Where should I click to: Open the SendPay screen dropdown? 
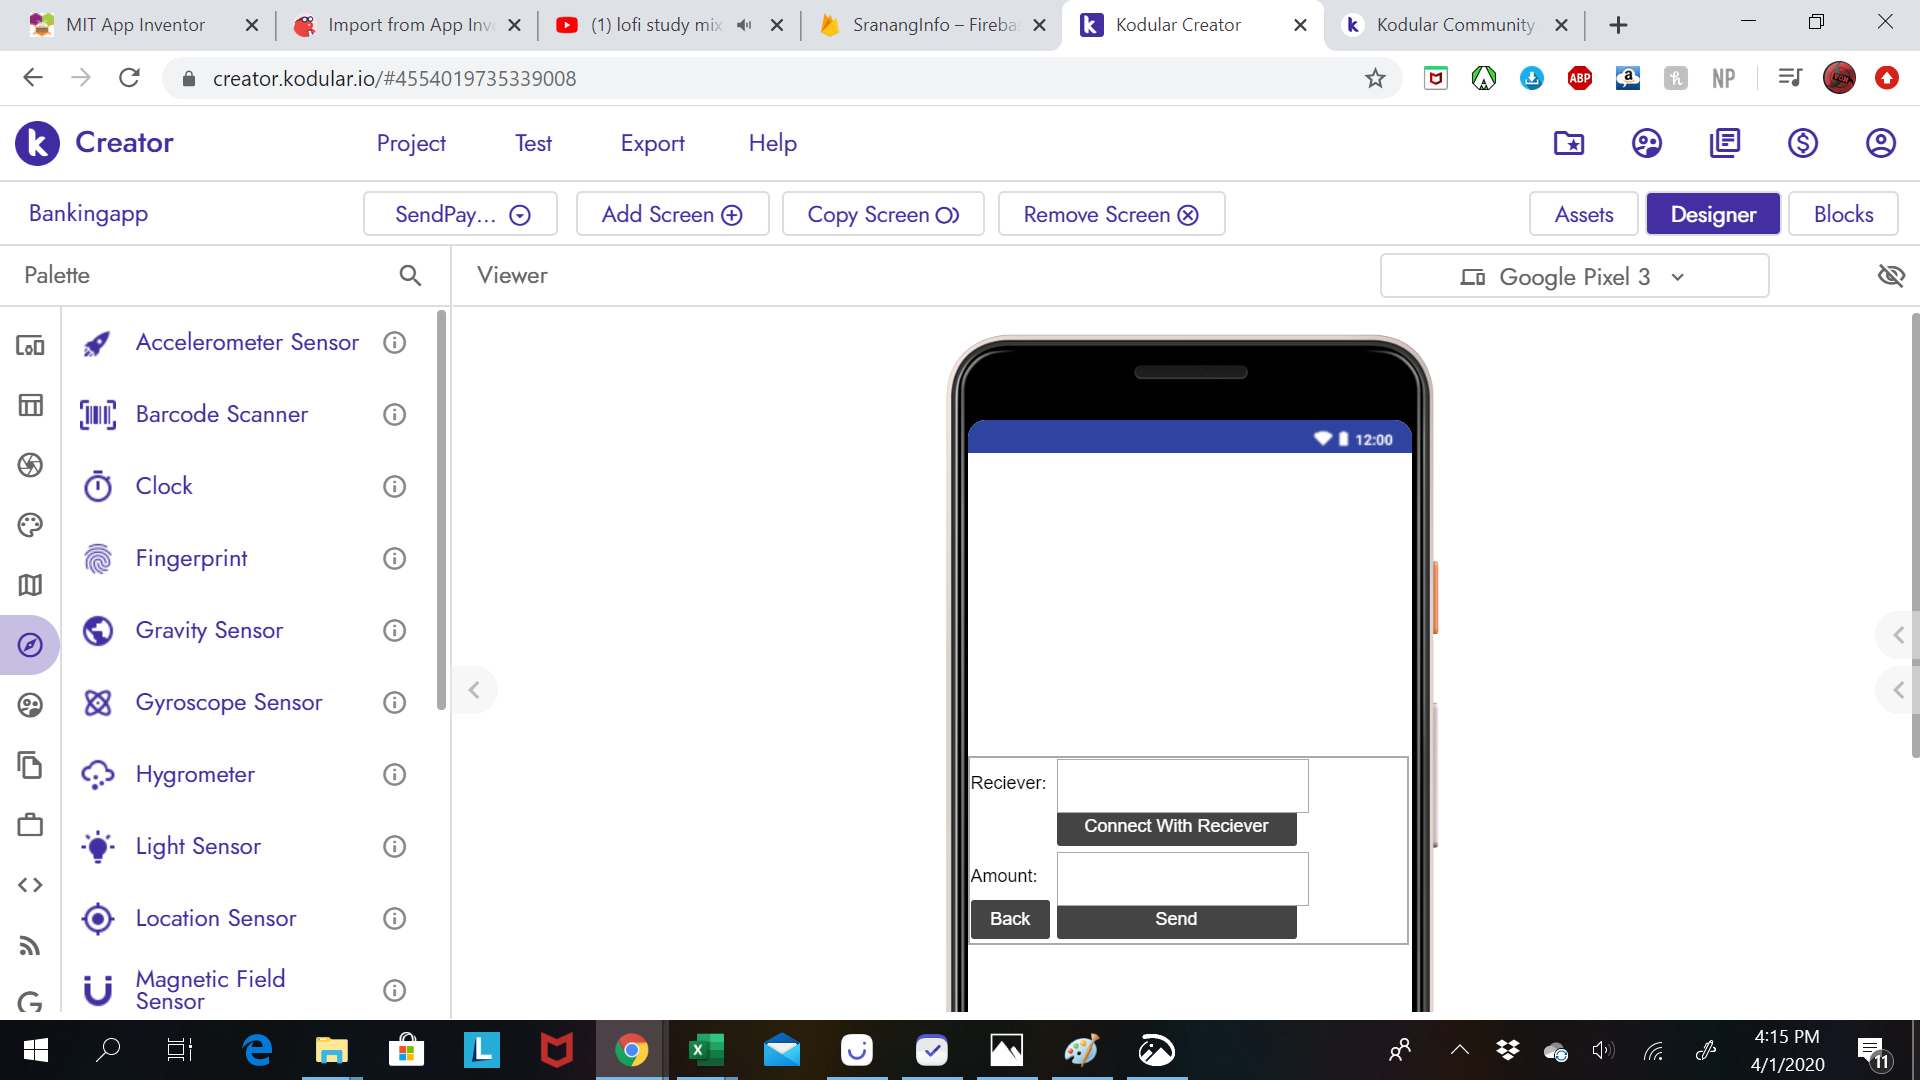point(461,214)
